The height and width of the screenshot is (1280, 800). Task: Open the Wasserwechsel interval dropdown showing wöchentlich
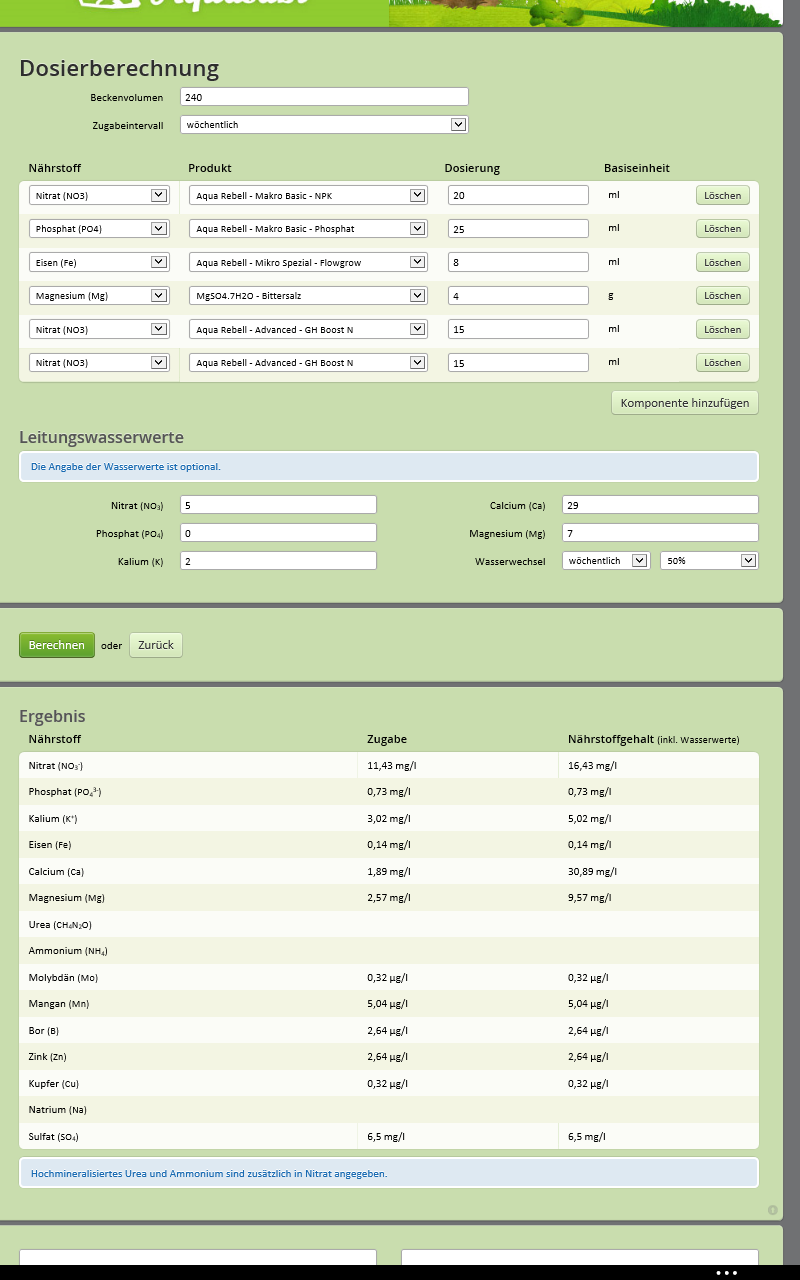606,561
